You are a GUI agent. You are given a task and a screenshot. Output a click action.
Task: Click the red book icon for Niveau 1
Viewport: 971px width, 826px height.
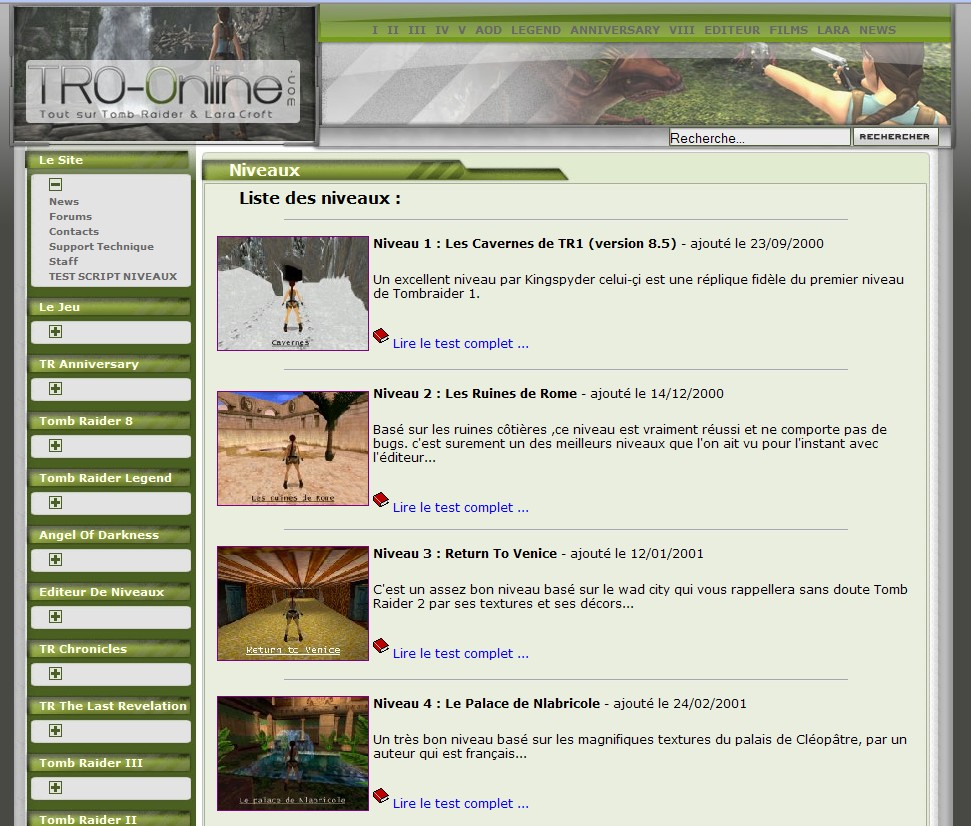pos(381,336)
